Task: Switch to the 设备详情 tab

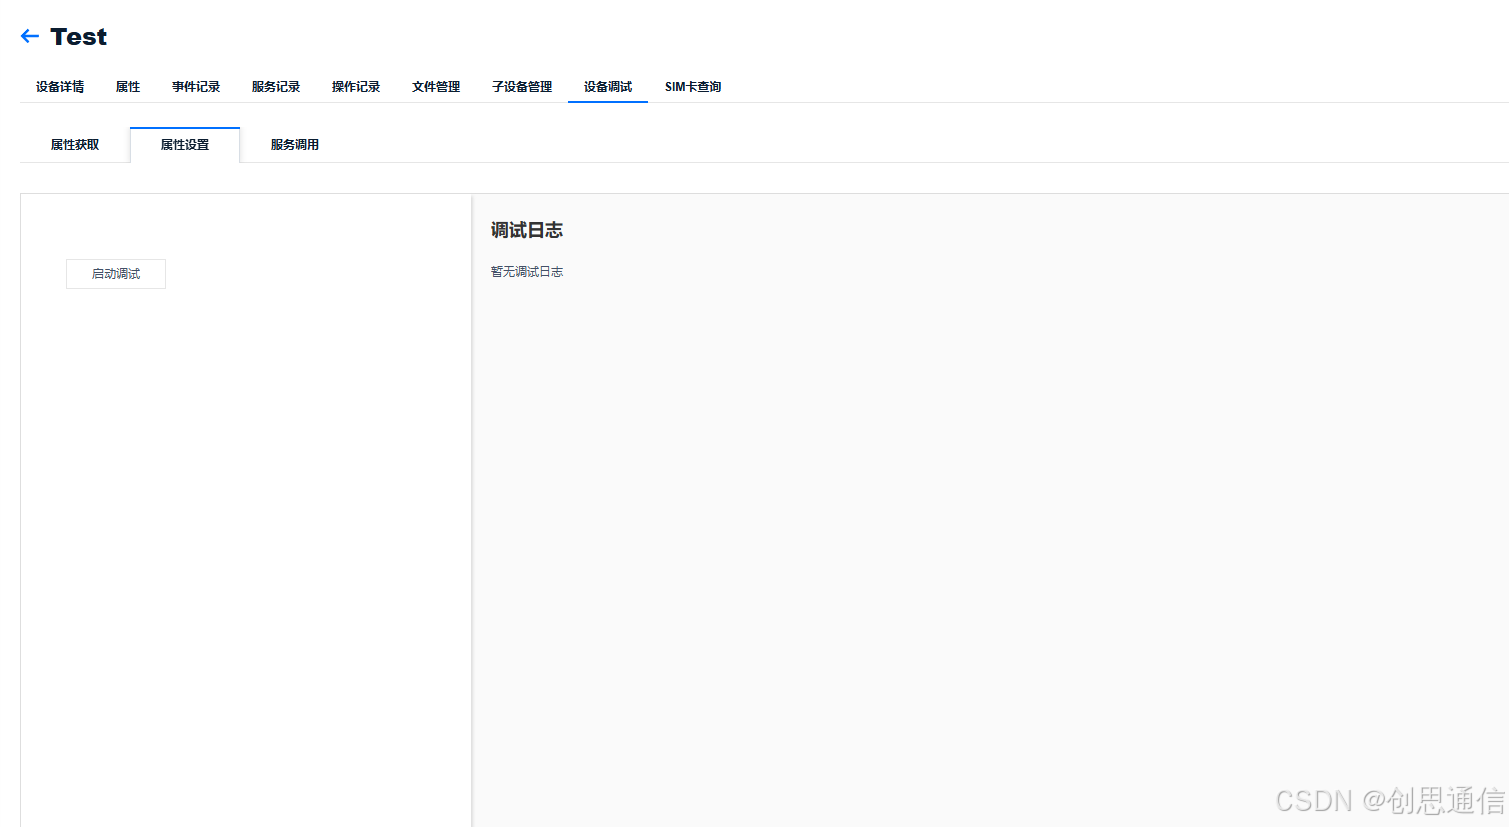Action: (x=58, y=87)
